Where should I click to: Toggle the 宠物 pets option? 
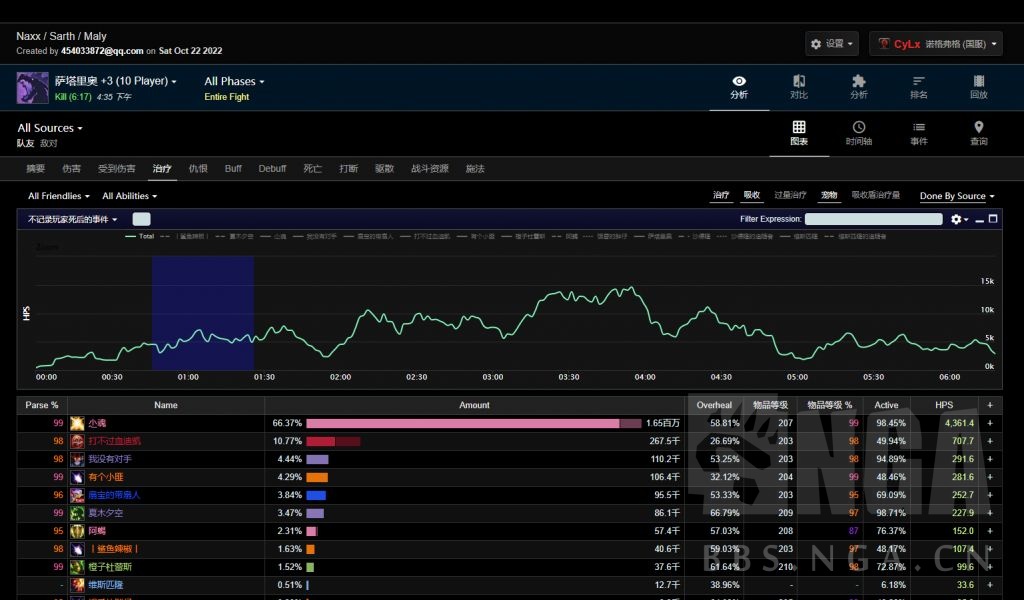point(829,196)
